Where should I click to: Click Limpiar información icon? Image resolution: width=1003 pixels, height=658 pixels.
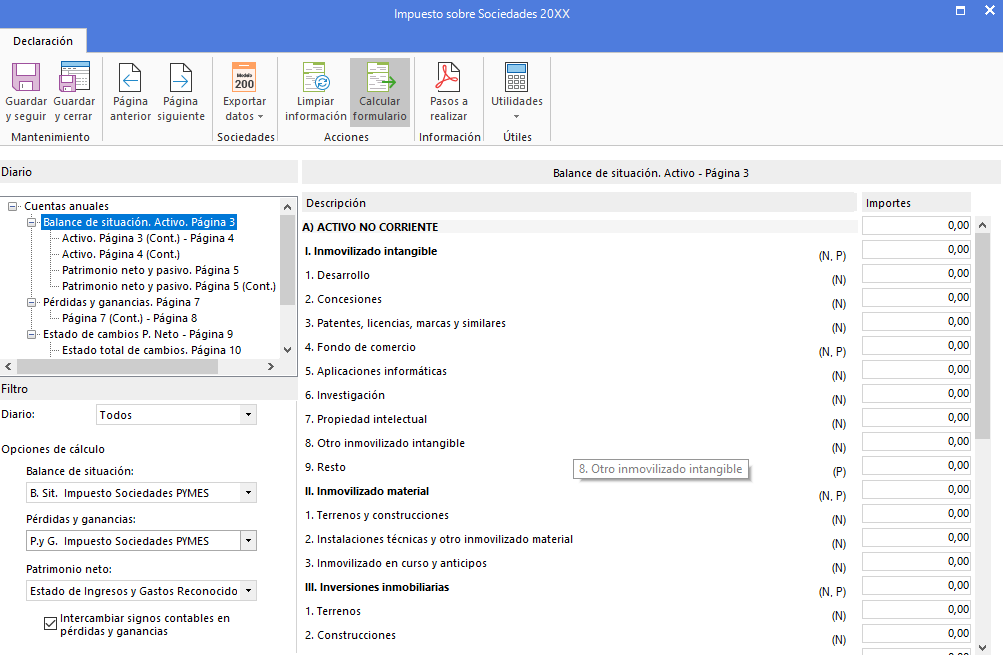[316, 77]
